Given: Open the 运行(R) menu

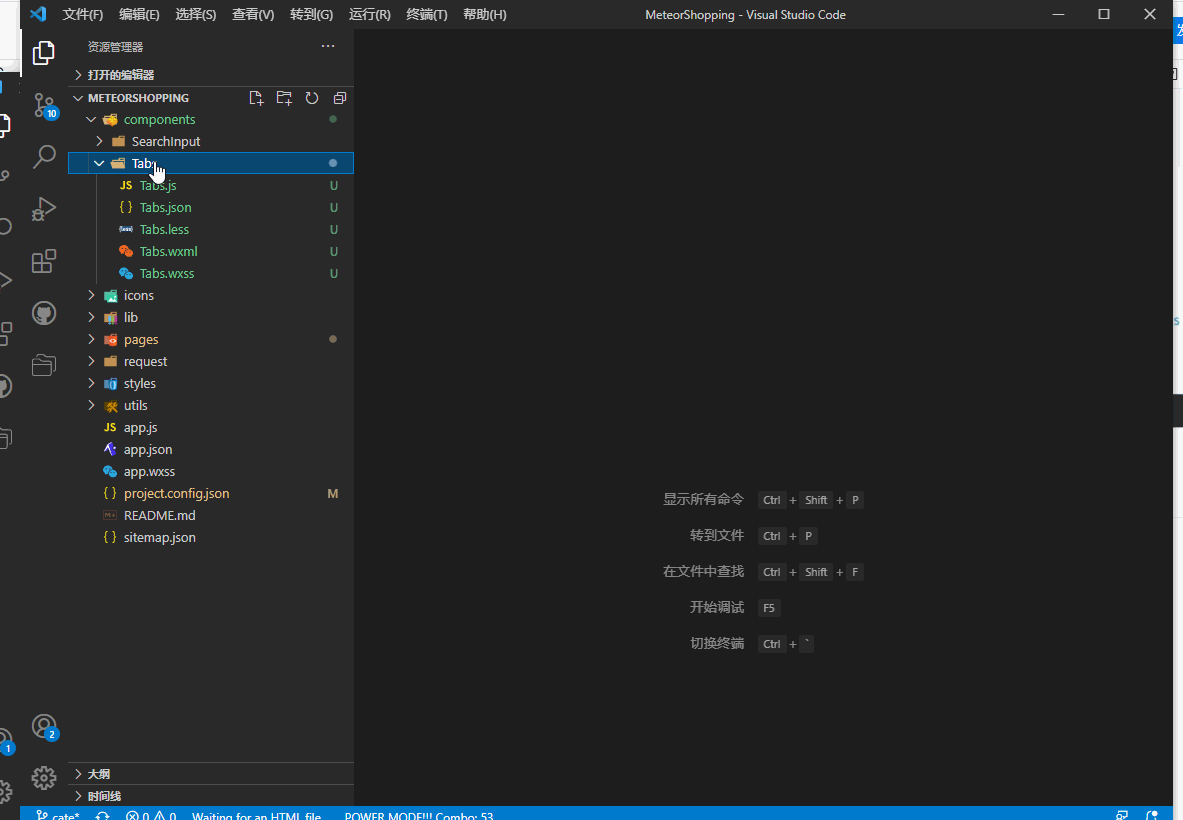Looking at the screenshot, I should coord(370,14).
